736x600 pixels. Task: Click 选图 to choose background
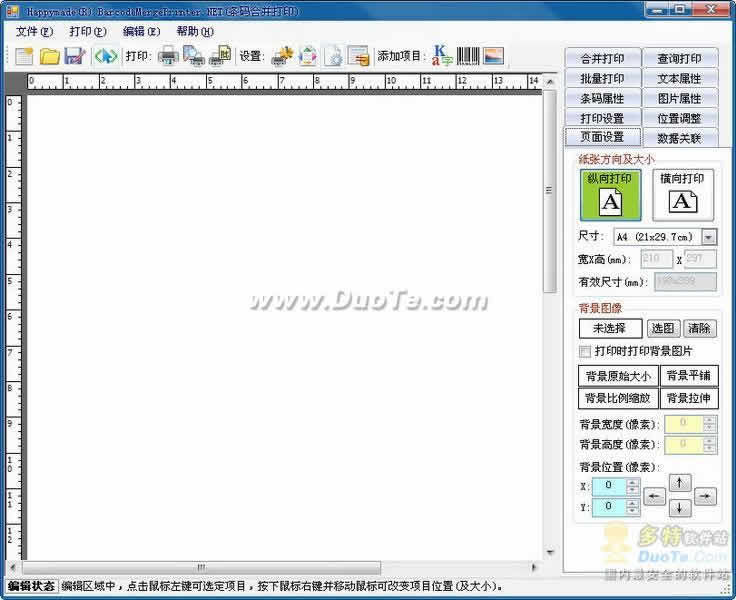(663, 328)
